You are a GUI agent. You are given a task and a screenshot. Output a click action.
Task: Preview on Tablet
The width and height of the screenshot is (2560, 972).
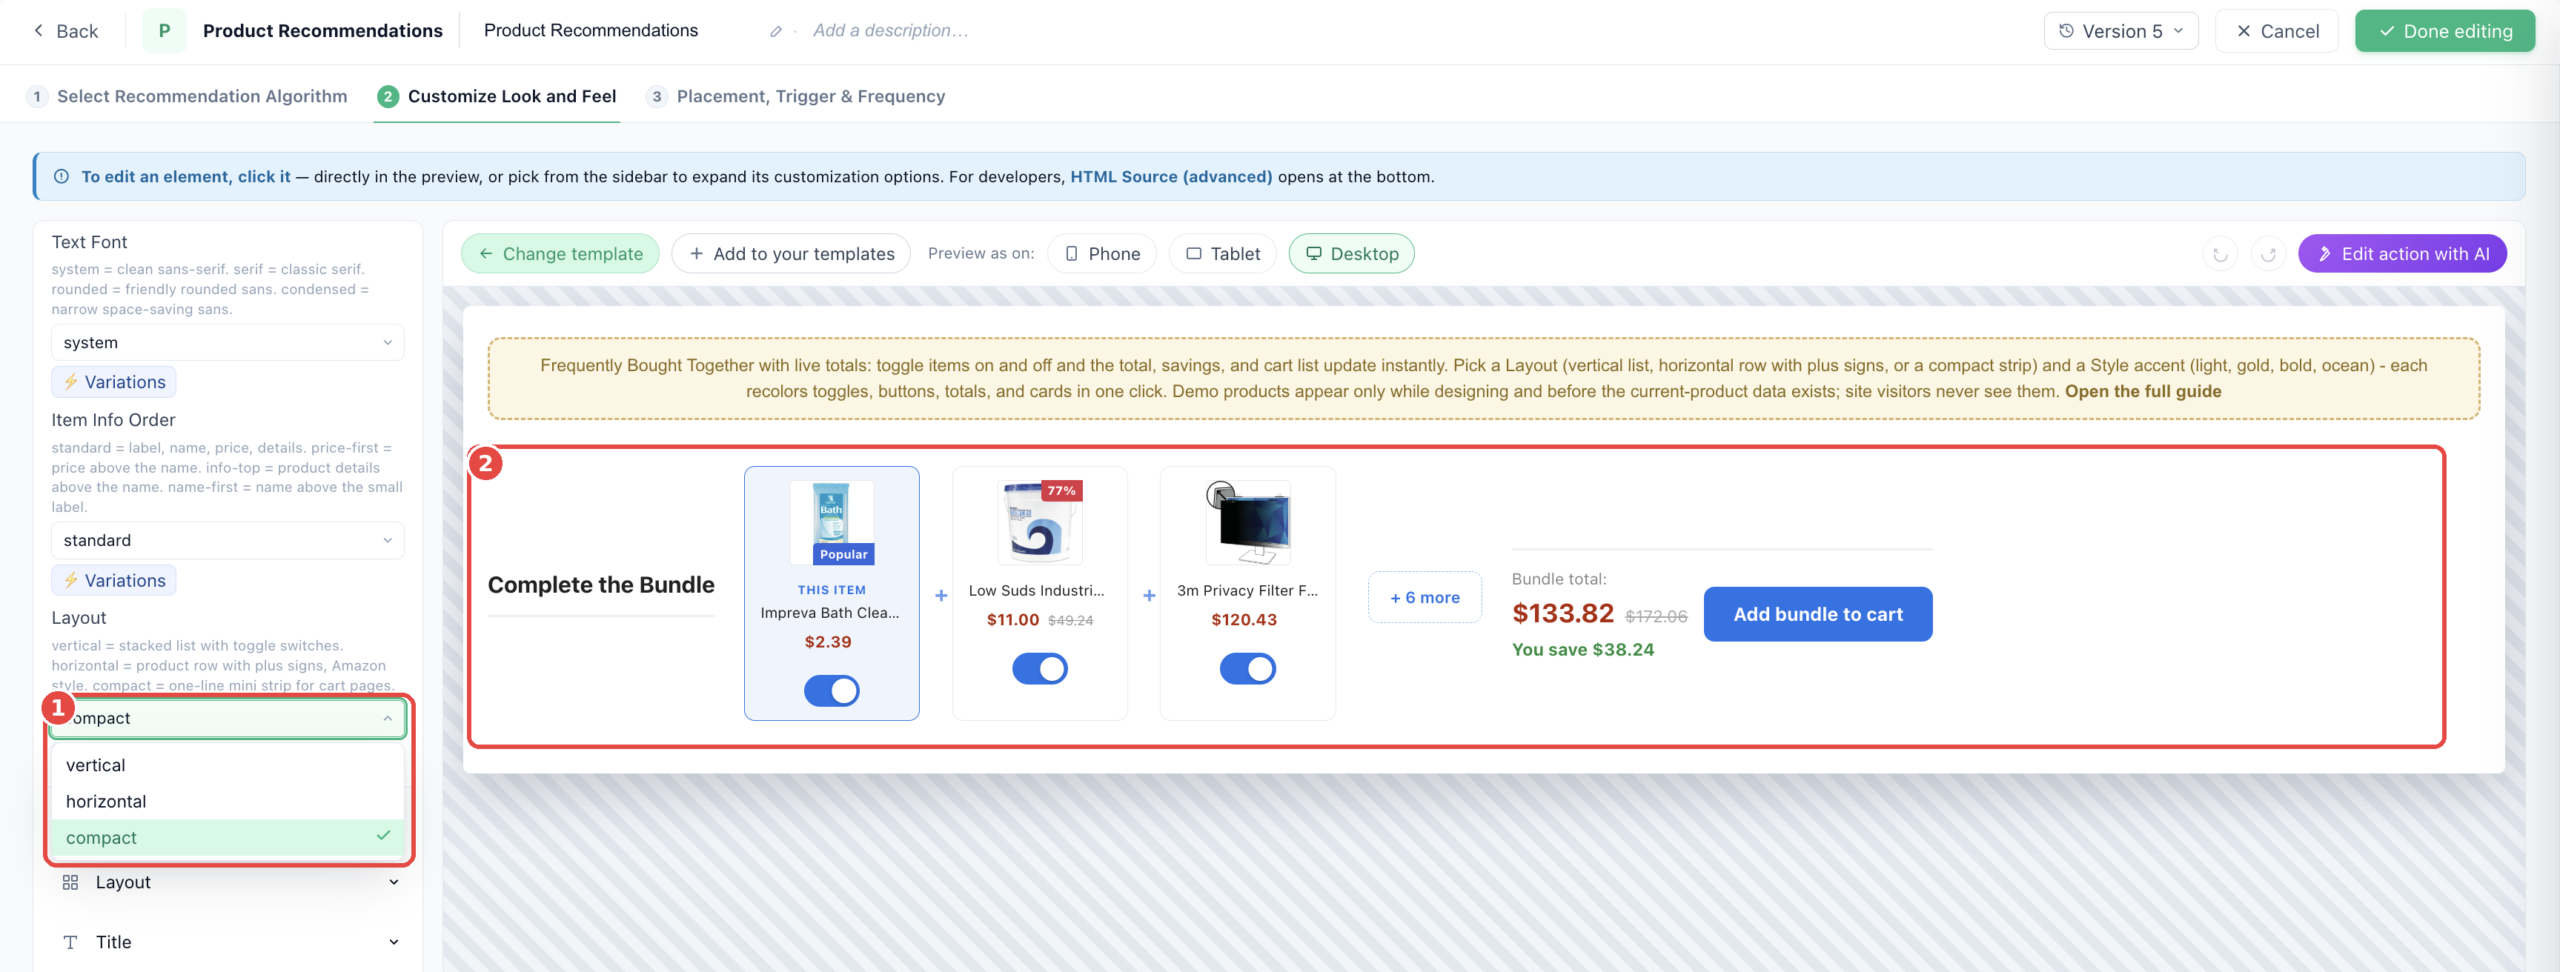1223,254
